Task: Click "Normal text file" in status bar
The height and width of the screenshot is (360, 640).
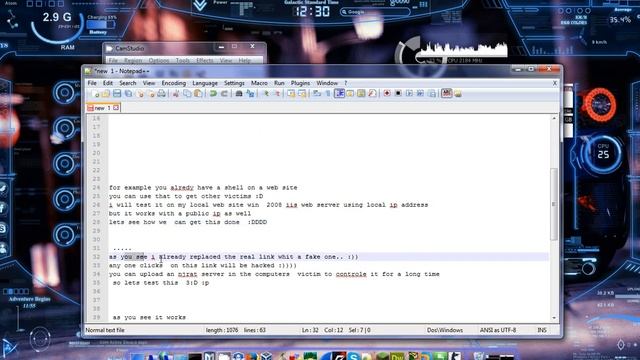Action: (105, 330)
